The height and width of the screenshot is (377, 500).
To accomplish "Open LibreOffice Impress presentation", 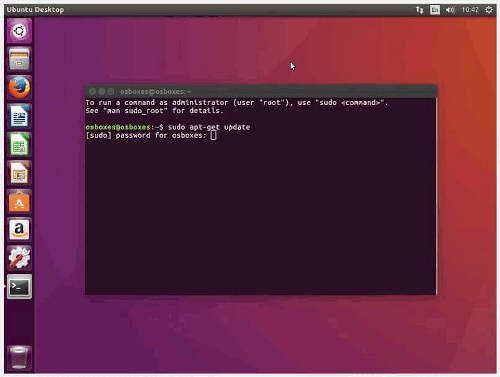I will pyautogui.click(x=19, y=173).
